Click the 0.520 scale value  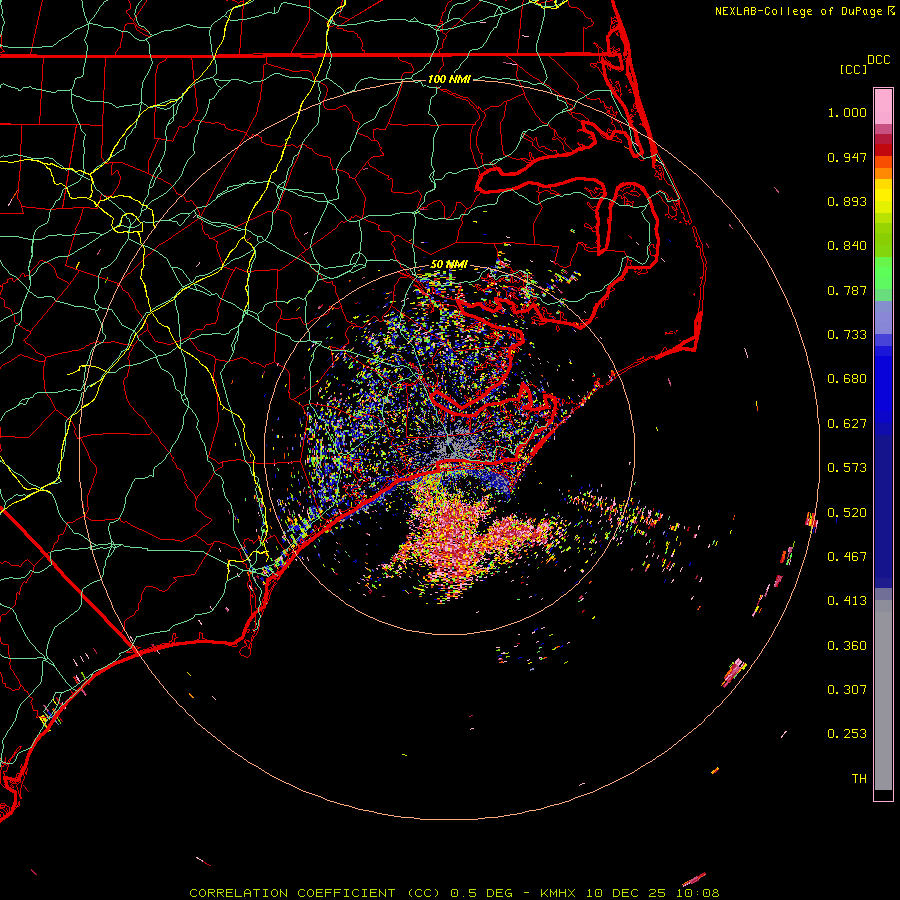(x=847, y=513)
